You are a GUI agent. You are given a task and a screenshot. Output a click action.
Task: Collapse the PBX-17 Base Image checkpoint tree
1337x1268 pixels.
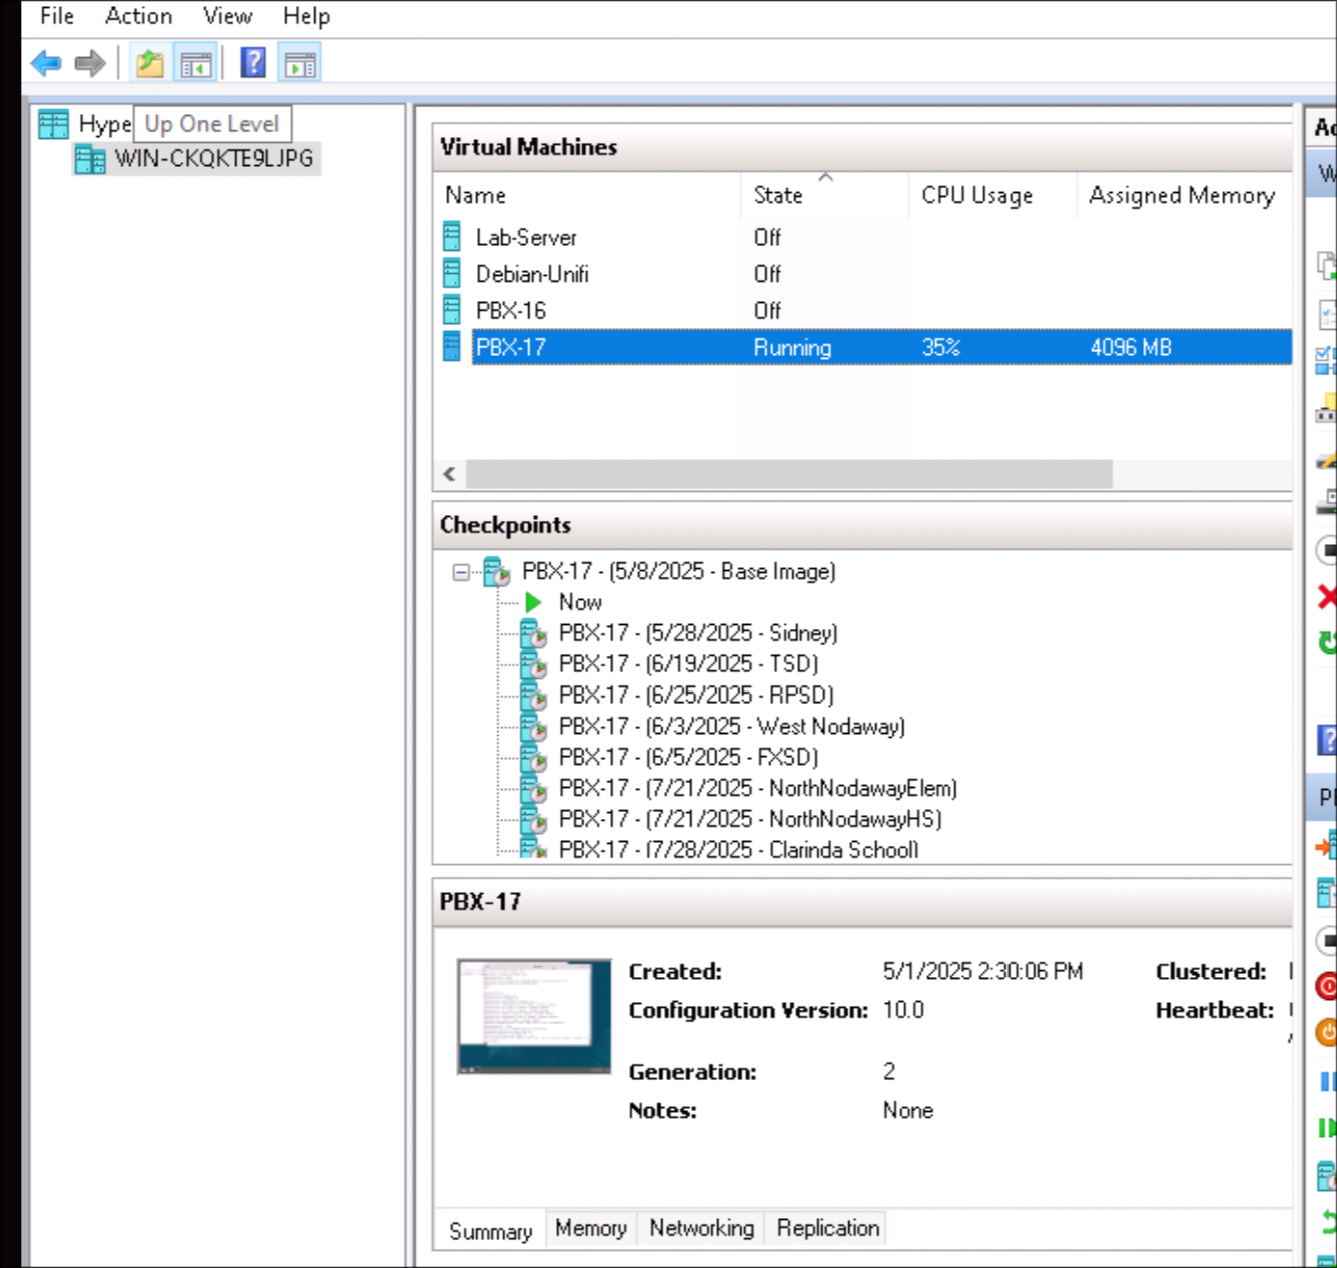[x=461, y=573]
